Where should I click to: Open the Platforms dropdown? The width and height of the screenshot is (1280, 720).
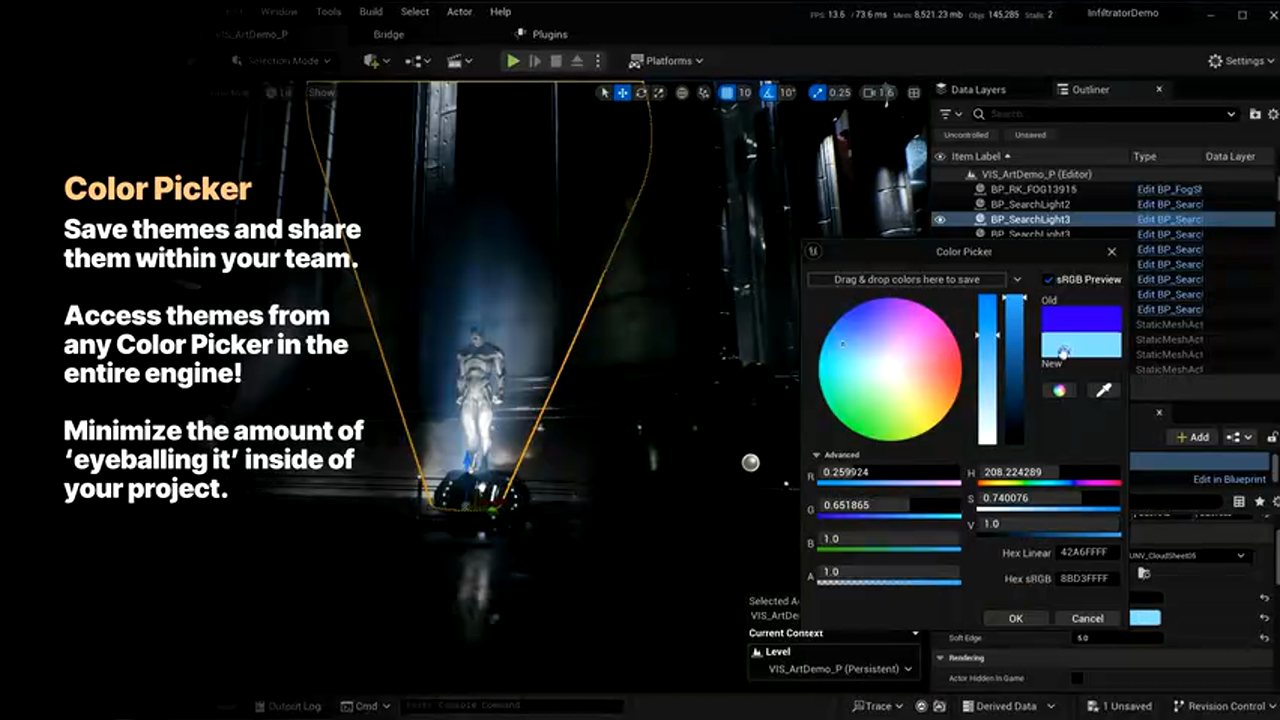click(x=667, y=61)
